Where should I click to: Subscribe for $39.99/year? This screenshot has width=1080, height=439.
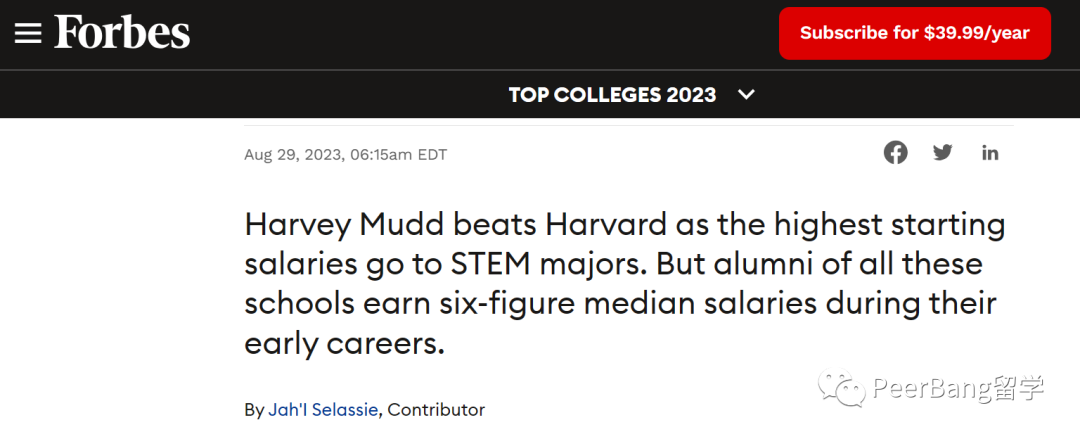(x=915, y=33)
